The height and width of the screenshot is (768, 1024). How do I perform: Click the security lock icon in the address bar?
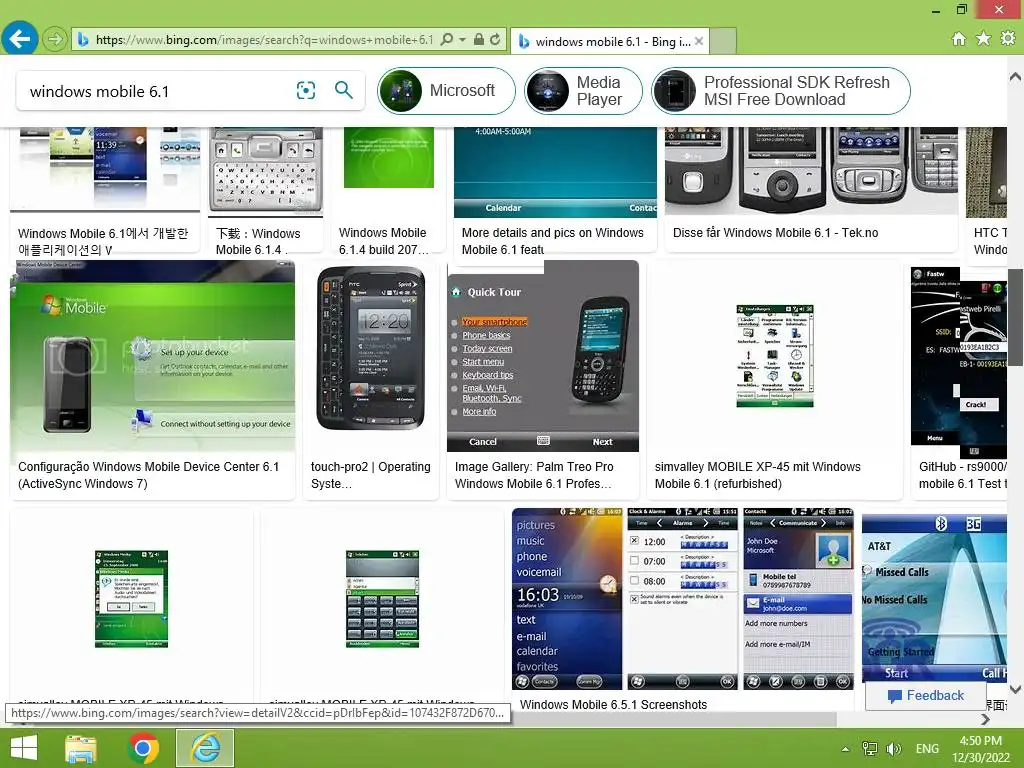click(x=479, y=40)
